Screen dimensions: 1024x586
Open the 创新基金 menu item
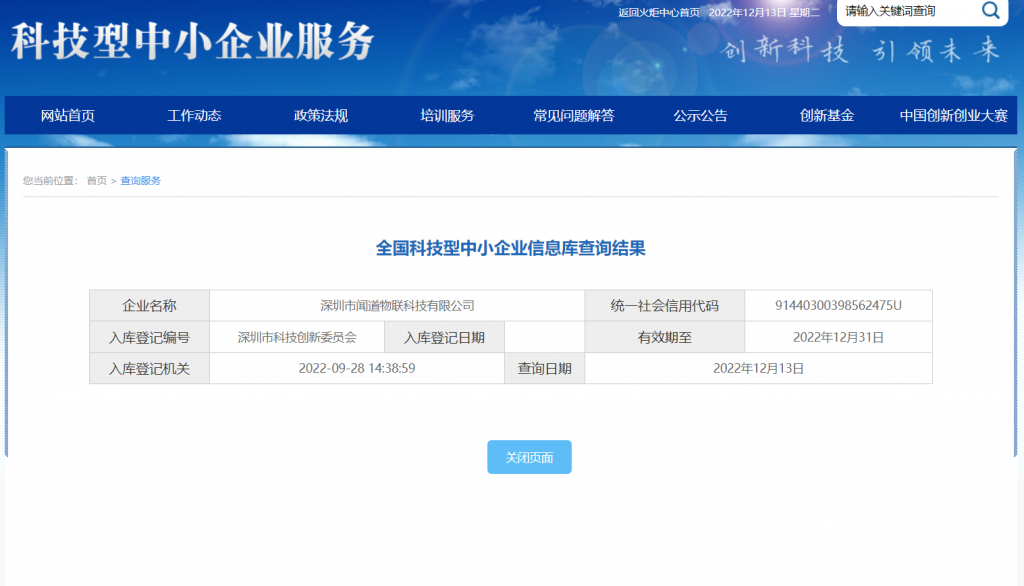click(827, 116)
